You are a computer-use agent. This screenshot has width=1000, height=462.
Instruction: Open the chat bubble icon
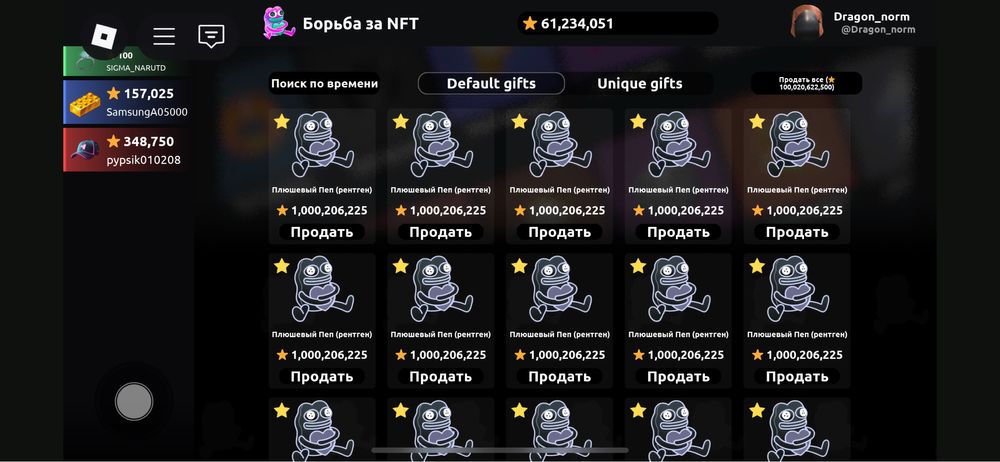(x=211, y=36)
